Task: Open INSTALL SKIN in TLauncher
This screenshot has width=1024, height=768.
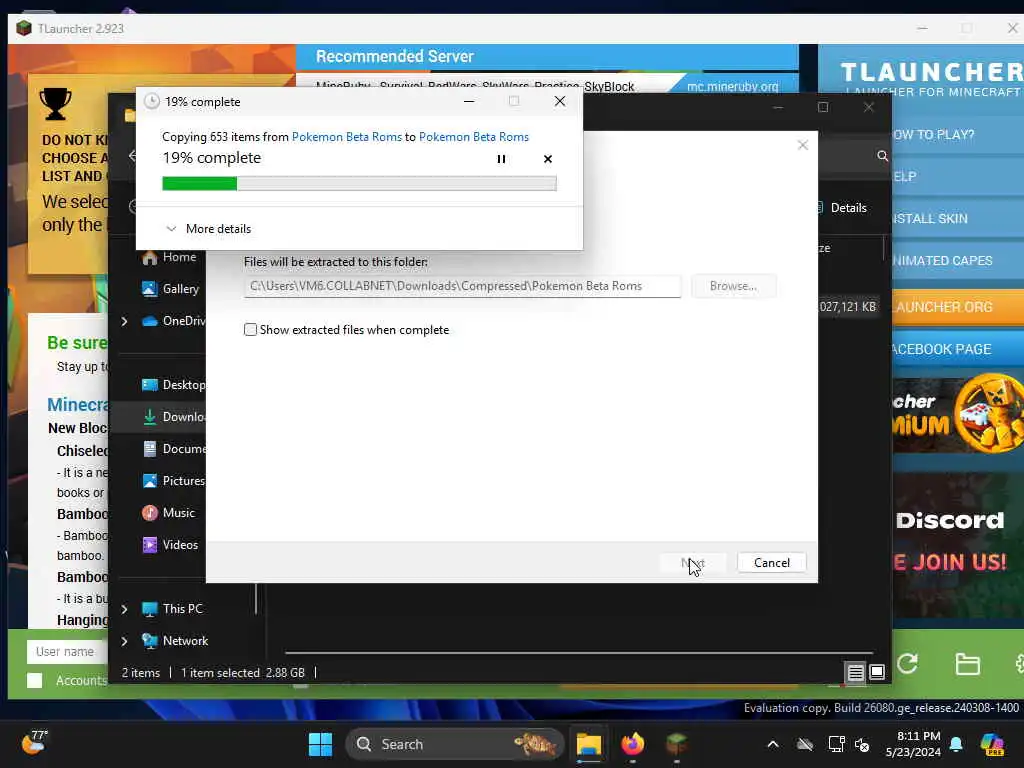Action: click(957, 218)
